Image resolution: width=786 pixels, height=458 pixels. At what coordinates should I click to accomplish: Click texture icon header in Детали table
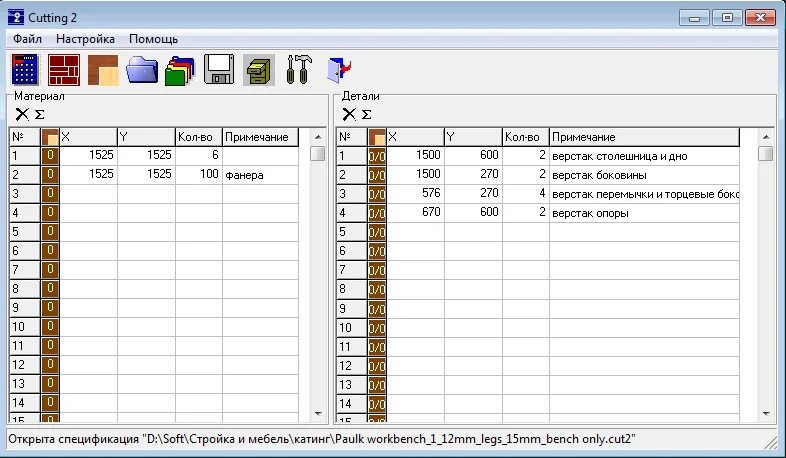377,137
